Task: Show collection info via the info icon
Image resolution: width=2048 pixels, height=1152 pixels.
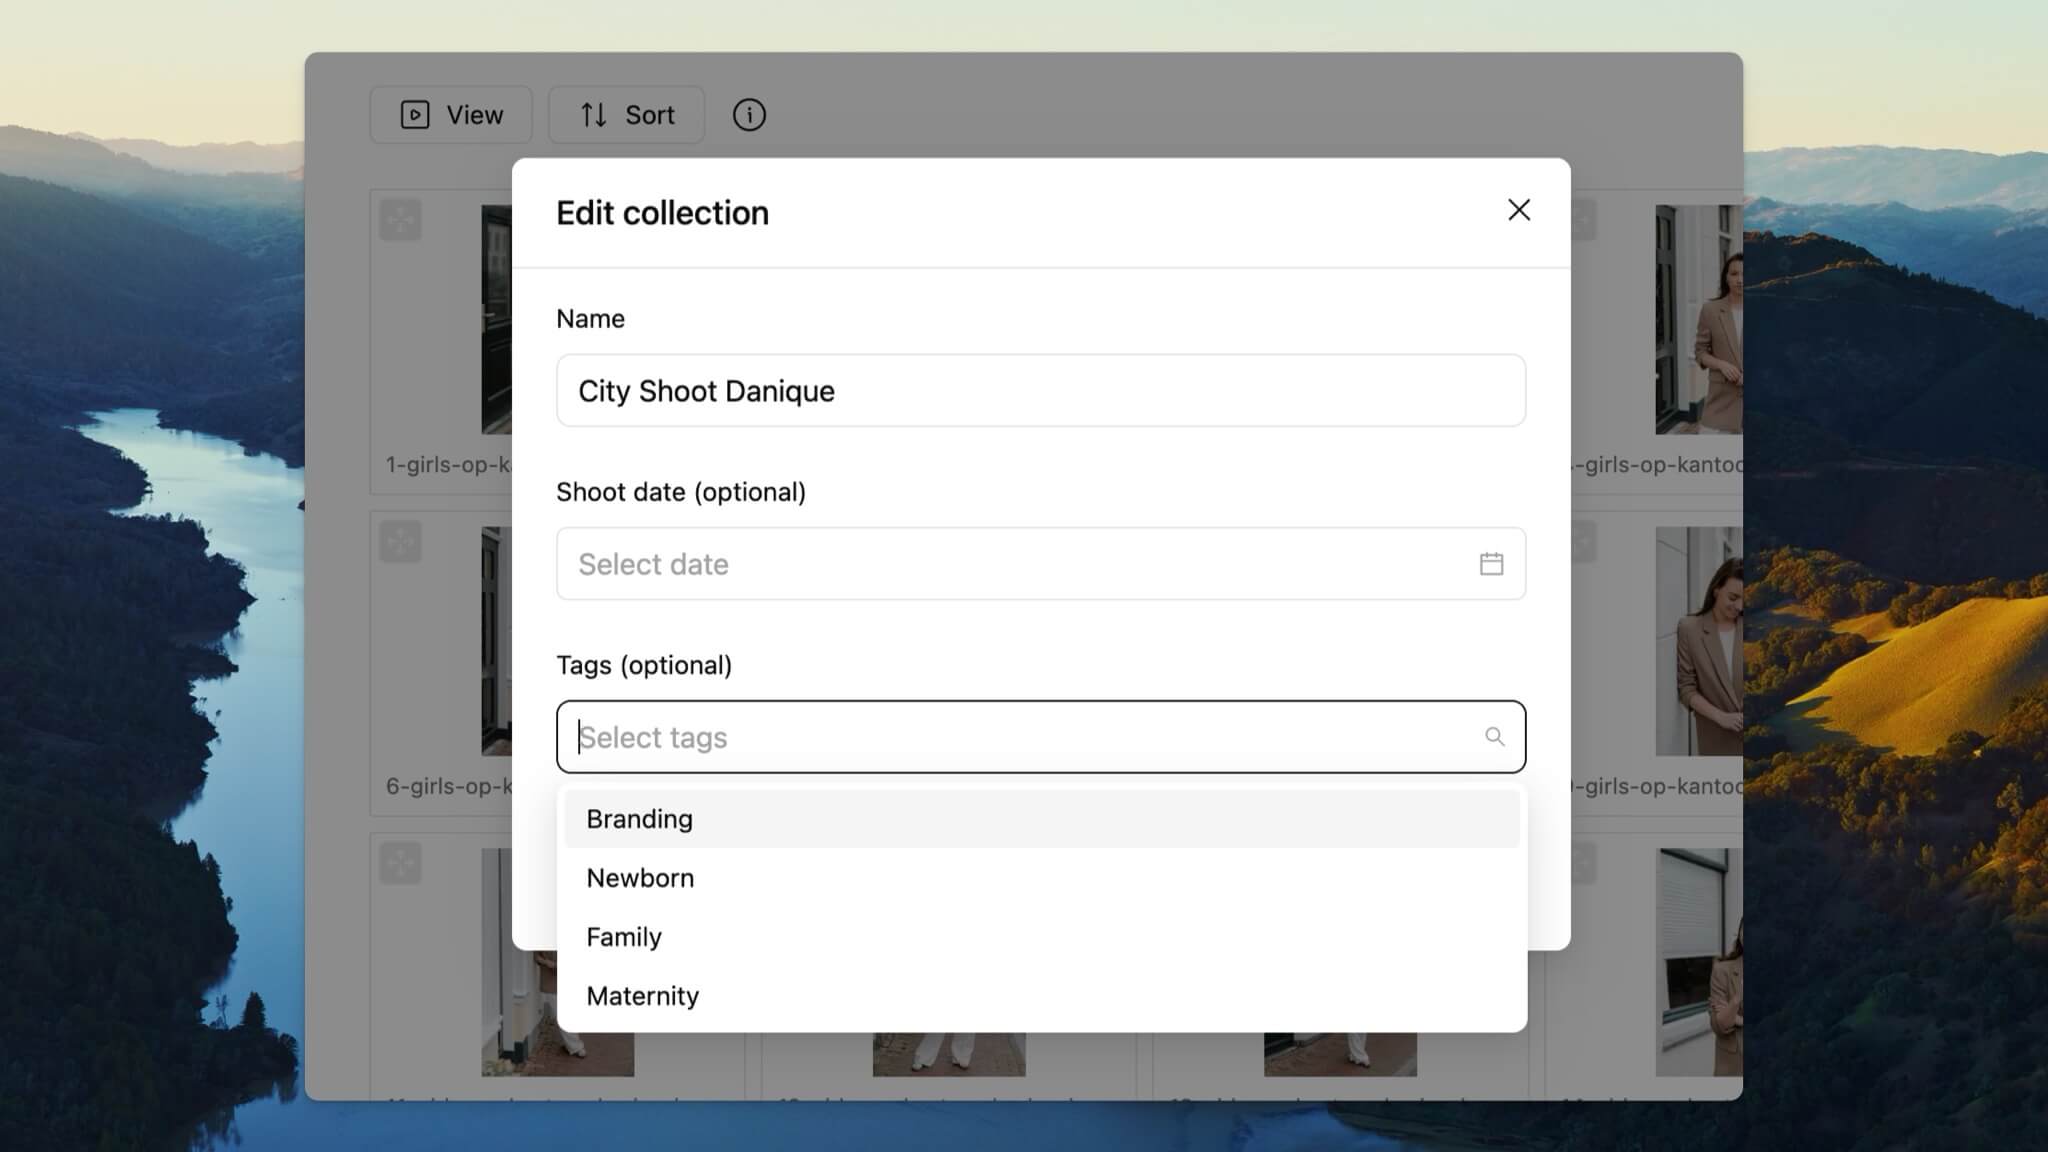Action: coord(749,115)
